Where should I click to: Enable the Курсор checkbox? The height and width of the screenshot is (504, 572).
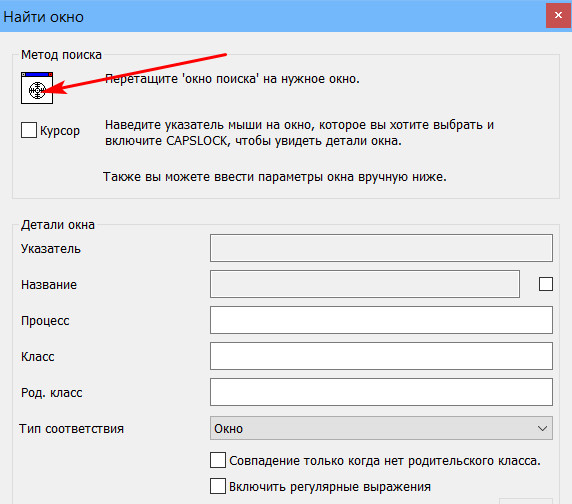(29, 130)
